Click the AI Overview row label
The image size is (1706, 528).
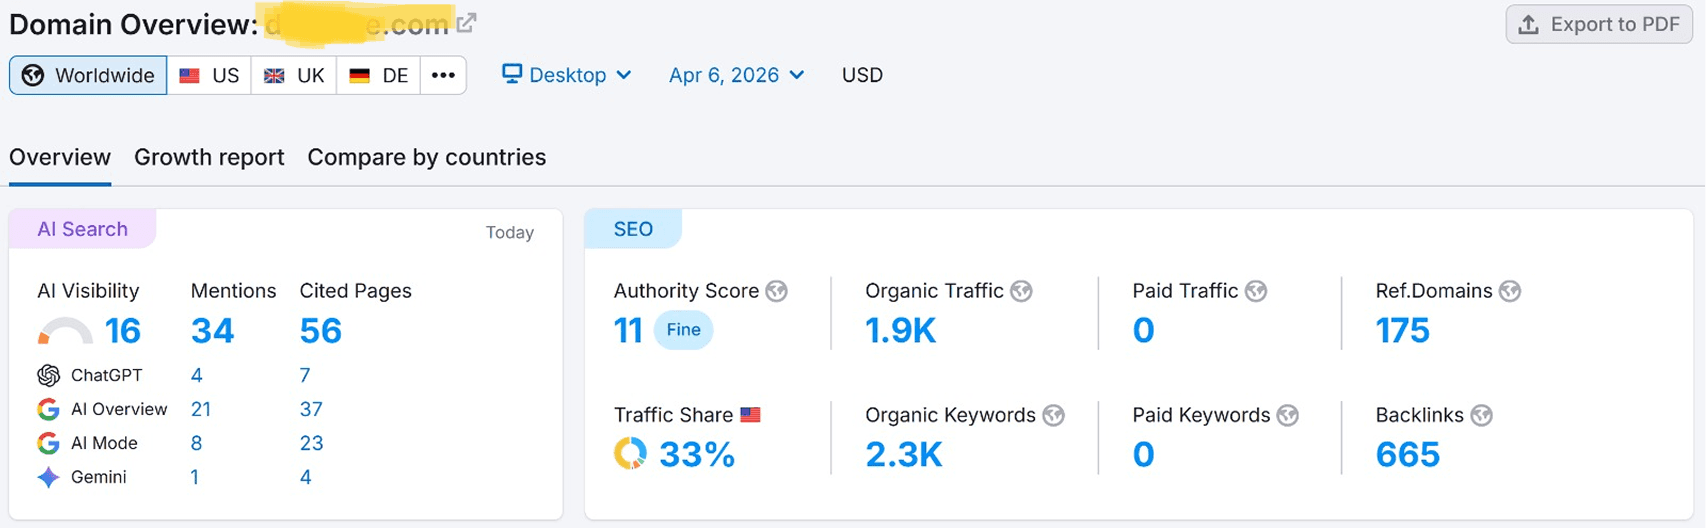click(119, 409)
